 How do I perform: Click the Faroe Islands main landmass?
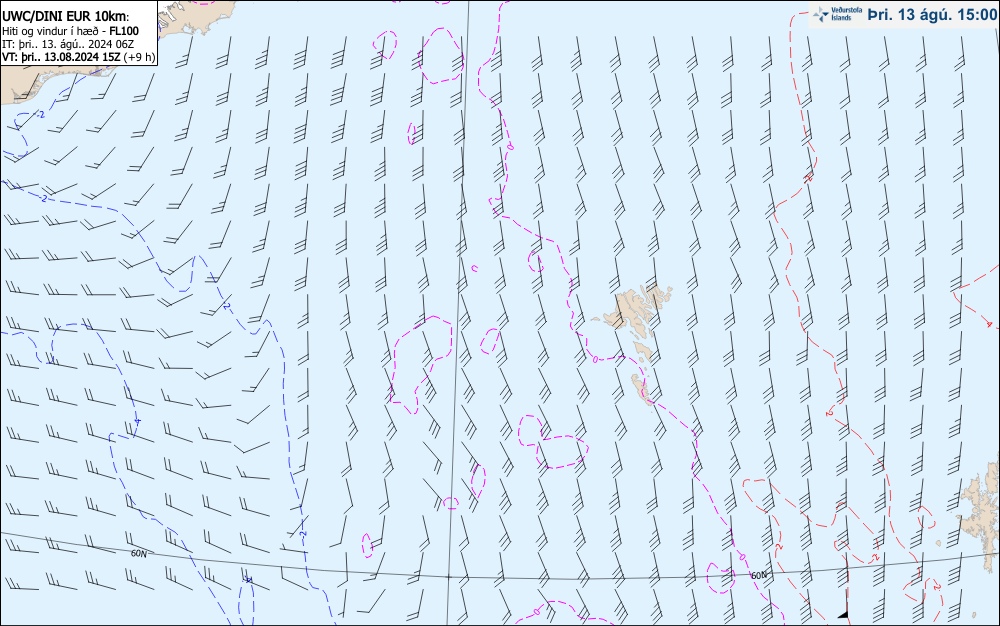coord(635,309)
